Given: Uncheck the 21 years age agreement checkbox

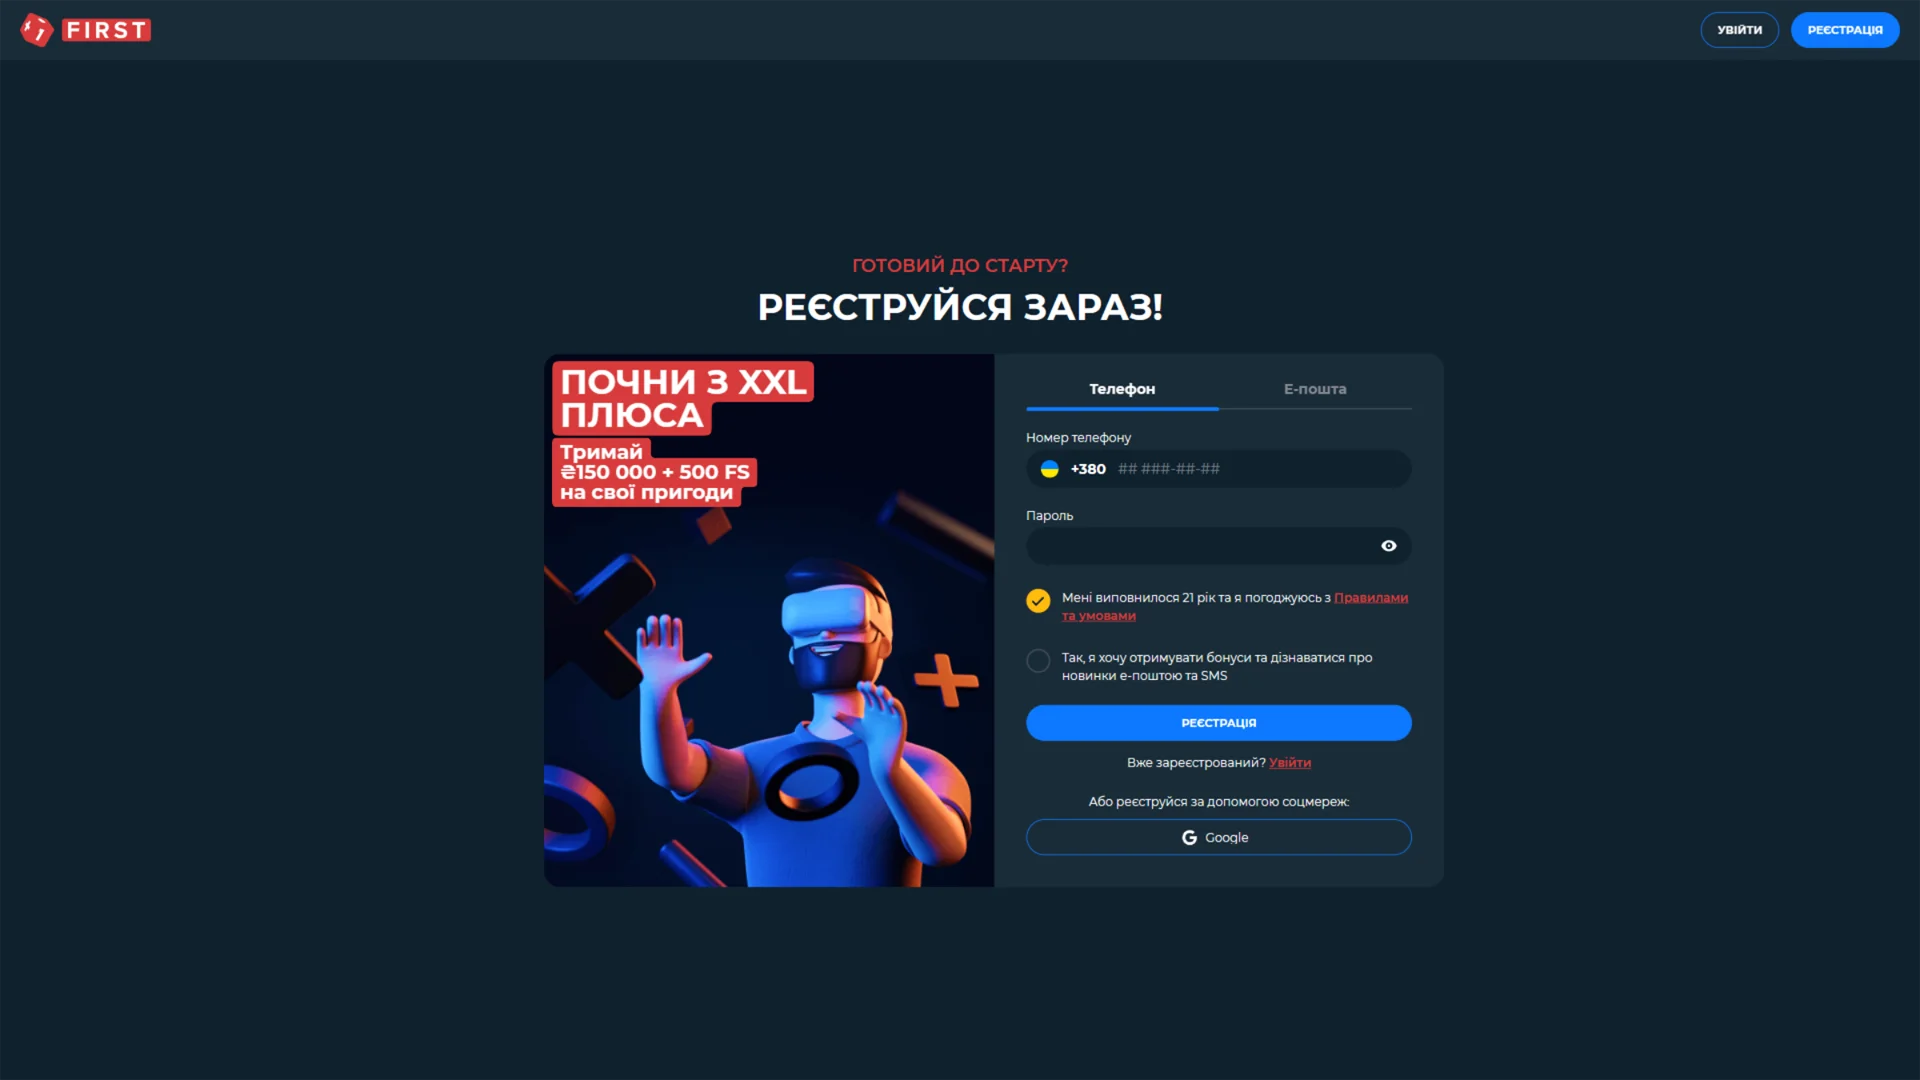Looking at the screenshot, I should [1038, 601].
